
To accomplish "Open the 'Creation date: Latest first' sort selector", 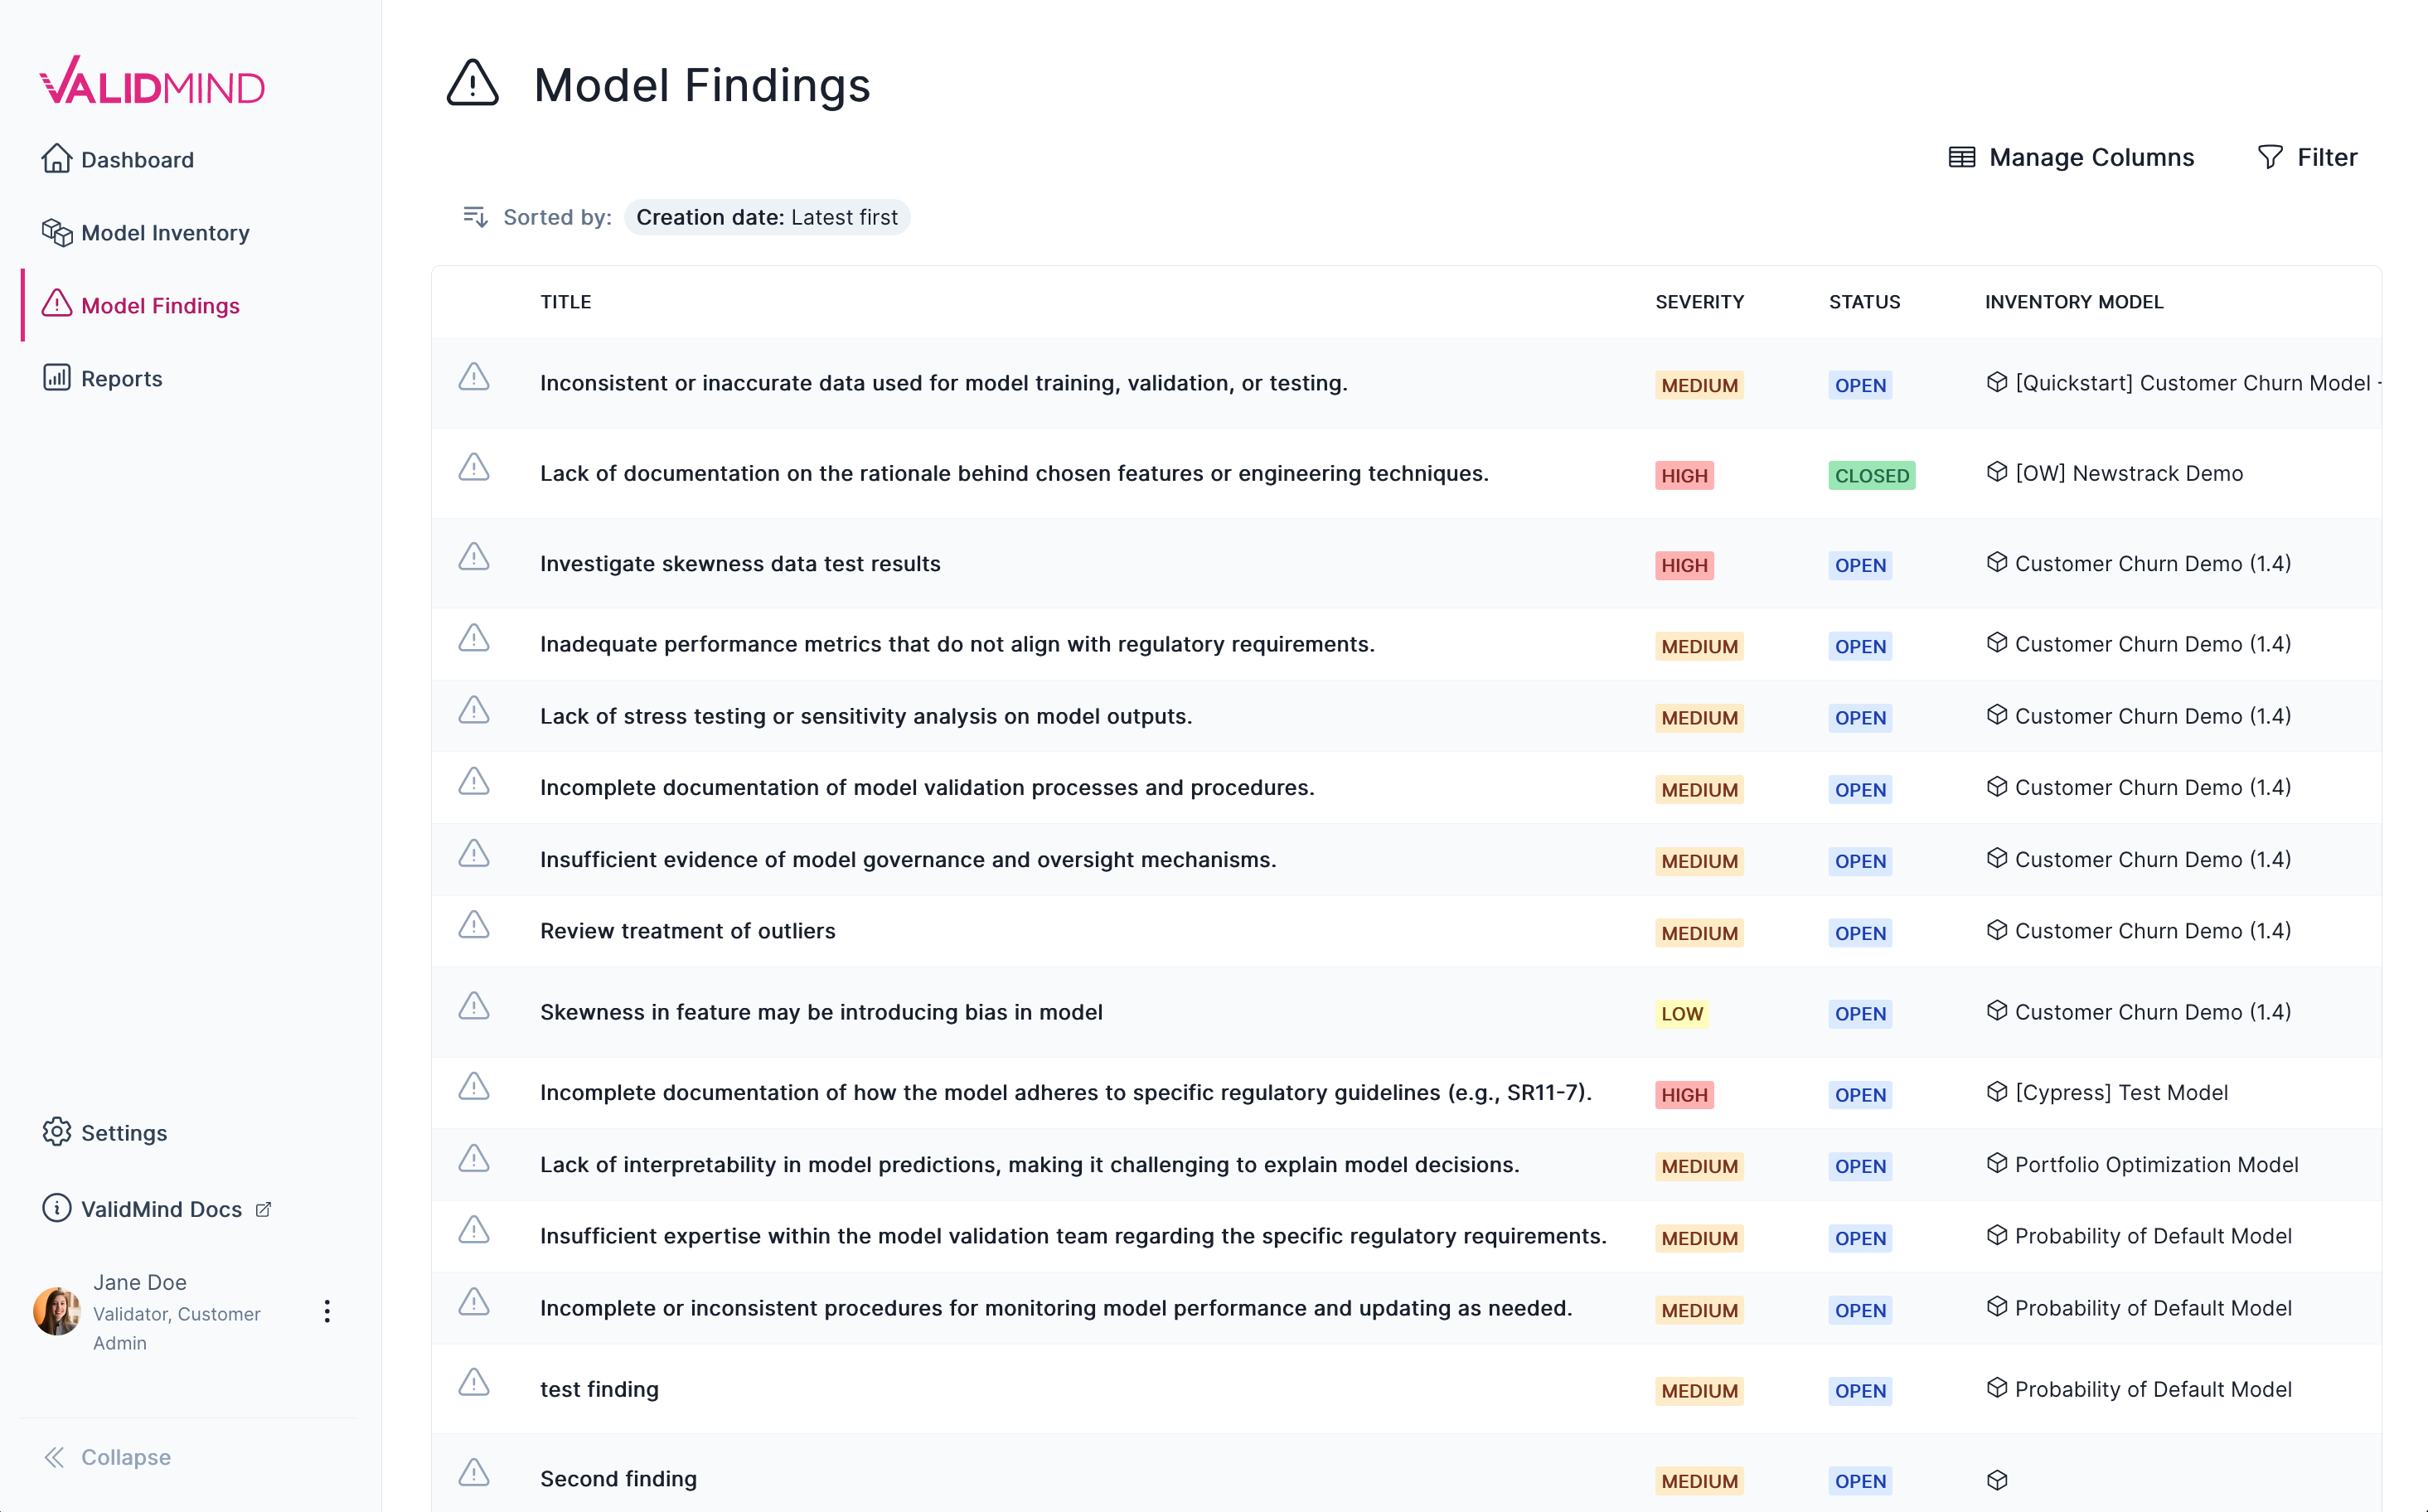I will click(x=766, y=217).
